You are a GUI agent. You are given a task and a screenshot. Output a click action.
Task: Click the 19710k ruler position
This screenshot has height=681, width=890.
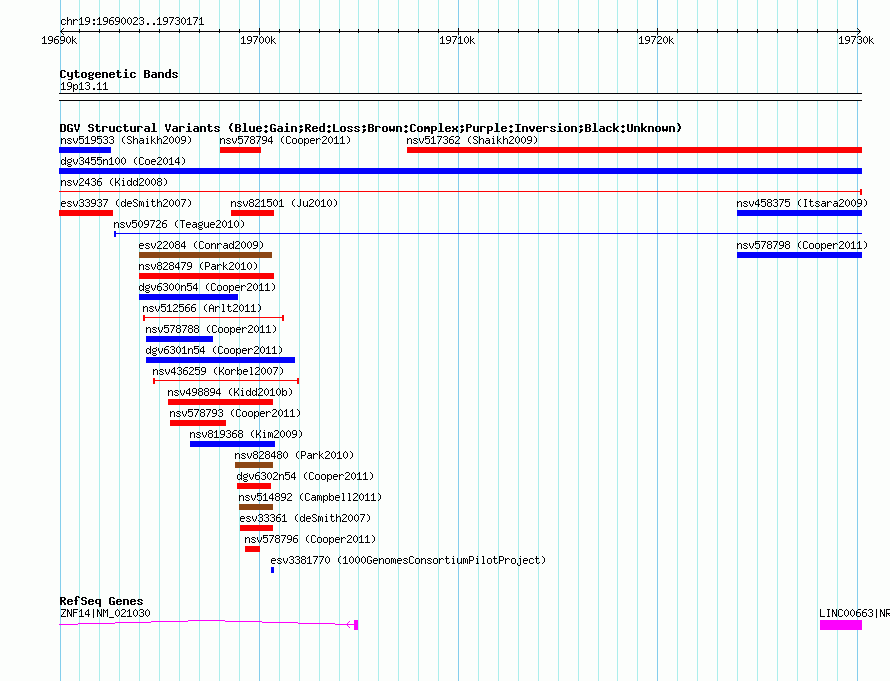(x=458, y=40)
